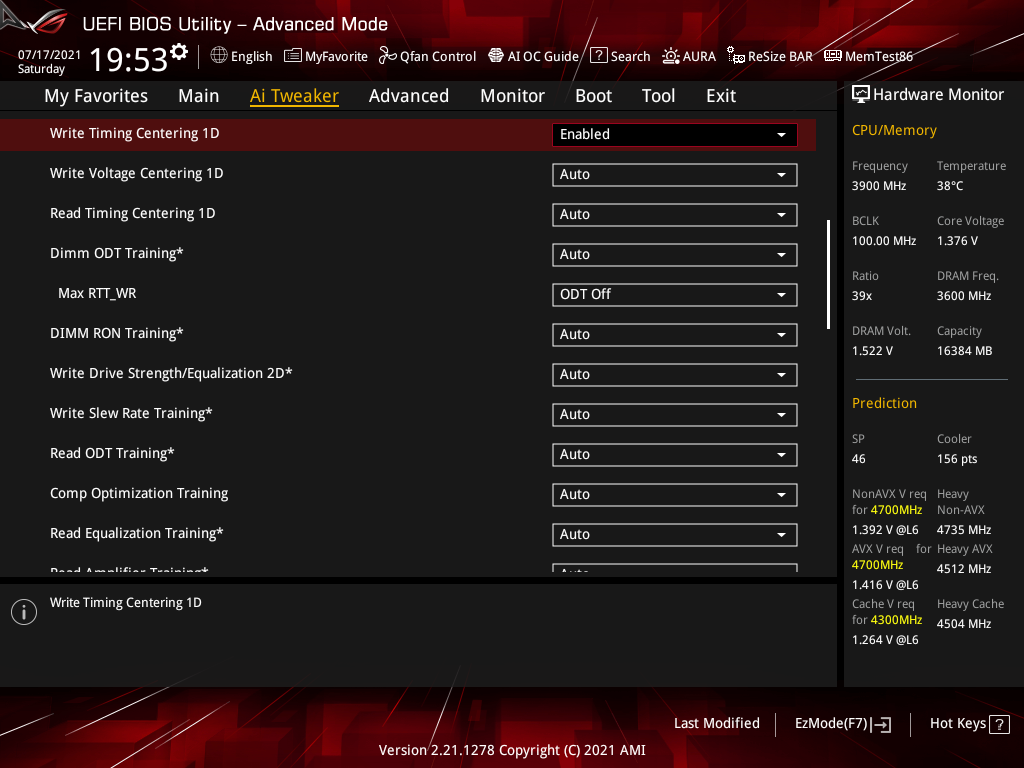This screenshot has width=1024, height=768.
Task: Click the EzMode exit arrow icon
Action: 882,724
